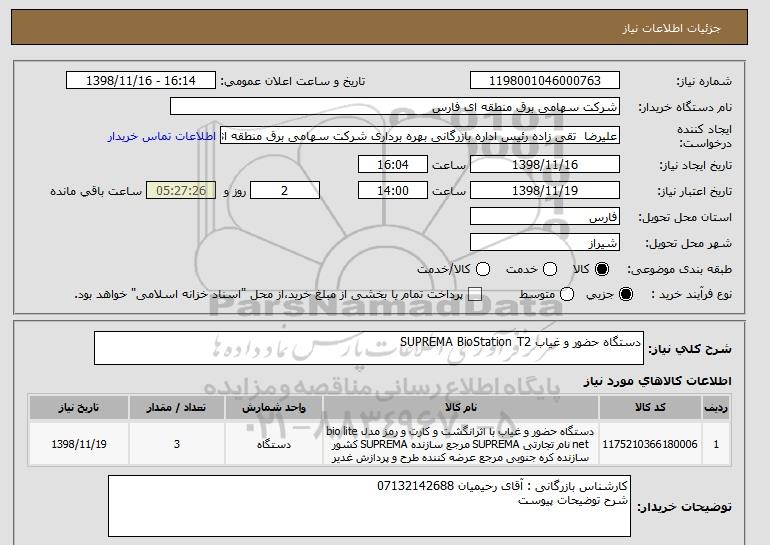This screenshot has width=770, height=545.
Task: Click the اطلاعات کالاهای مورد نیاز heading
Action: click(x=657, y=381)
